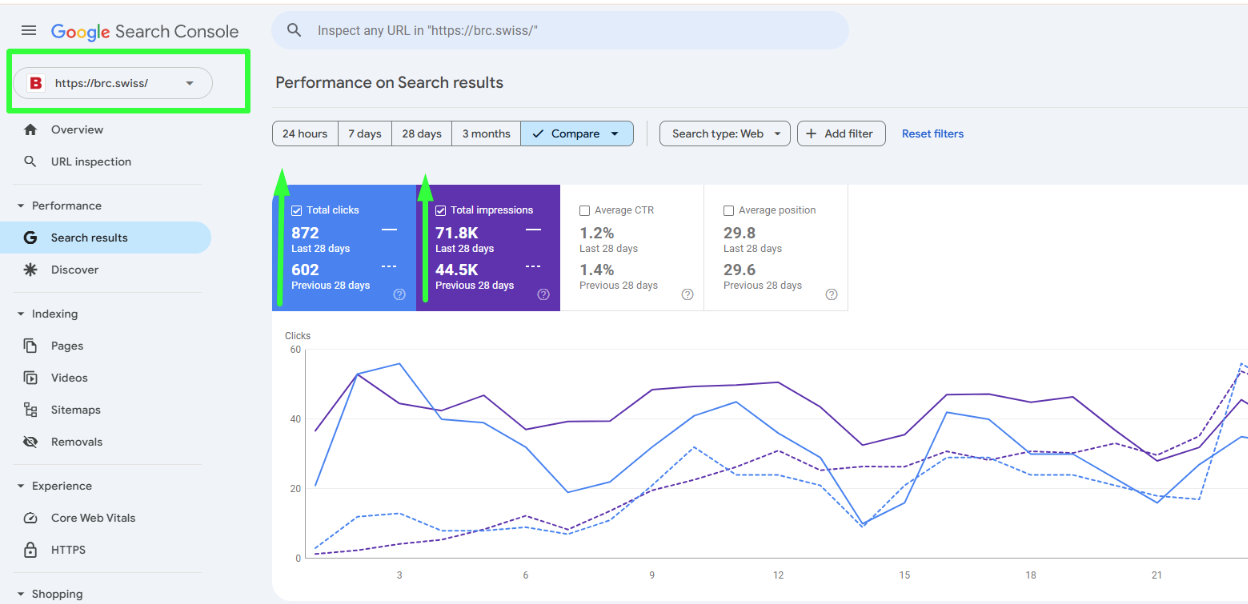Enable the Average CTR checkbox

pyautogui.click(x=585, y=211)
